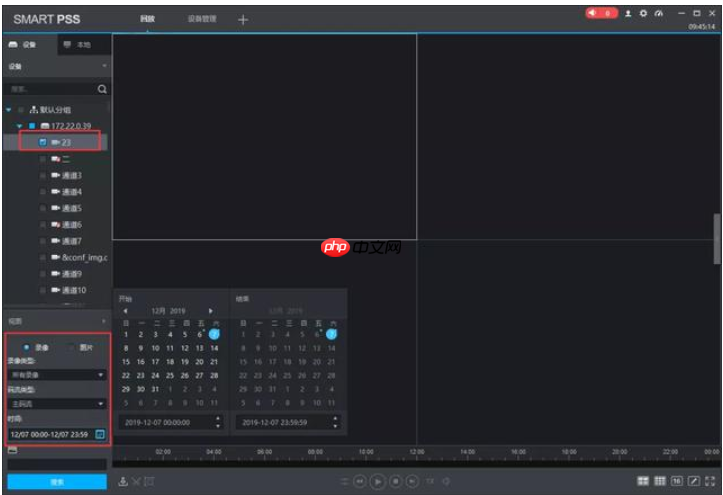Check the box for 通道5
Viewport: 723px width, 495px height.
(x=42, y=208)
